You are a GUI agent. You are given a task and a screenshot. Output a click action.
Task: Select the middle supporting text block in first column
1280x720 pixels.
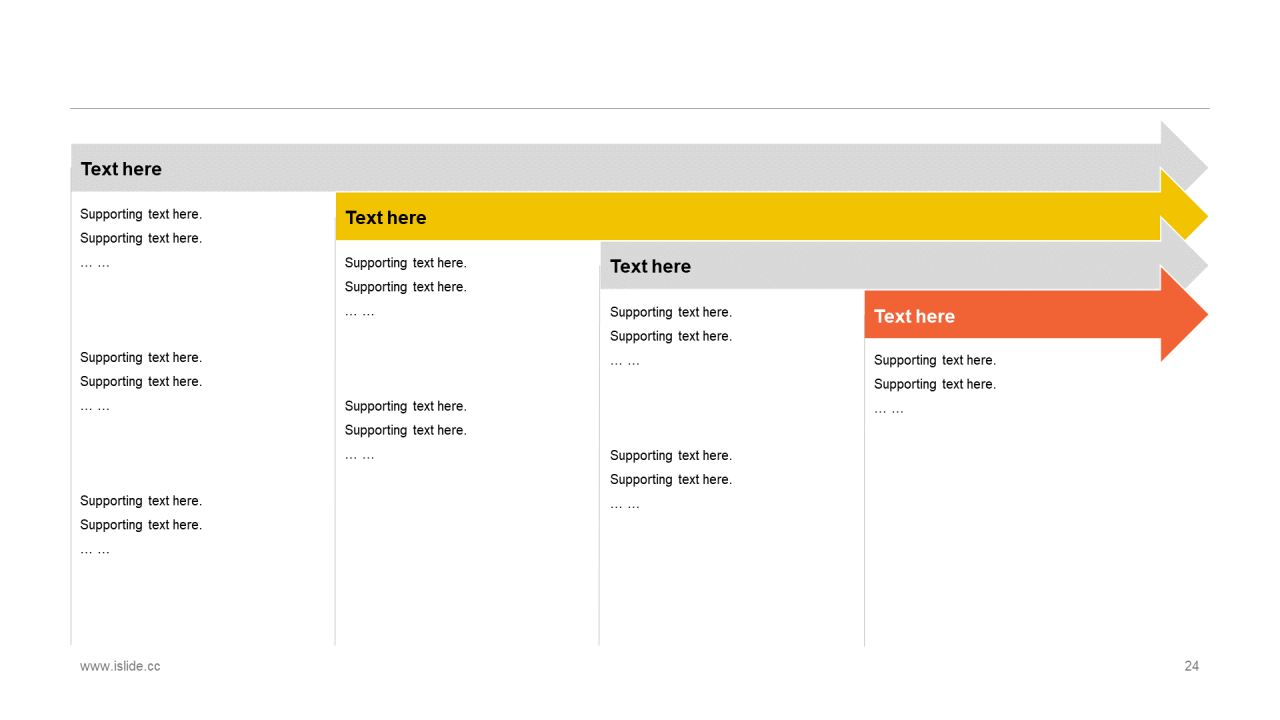pyautogui.click(x=141, y=381)
